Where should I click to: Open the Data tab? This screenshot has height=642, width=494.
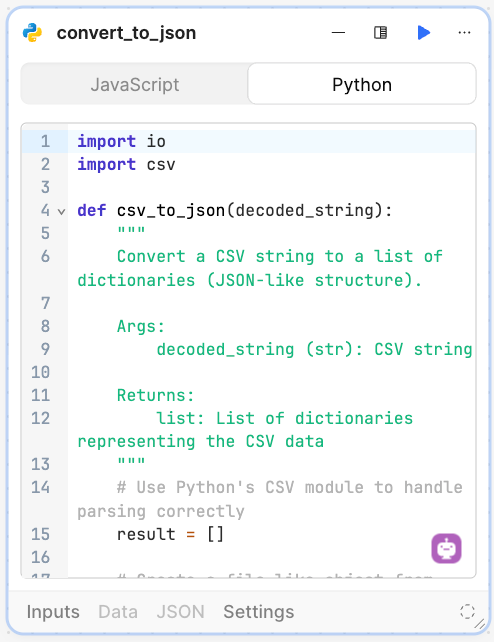(118, 612)
